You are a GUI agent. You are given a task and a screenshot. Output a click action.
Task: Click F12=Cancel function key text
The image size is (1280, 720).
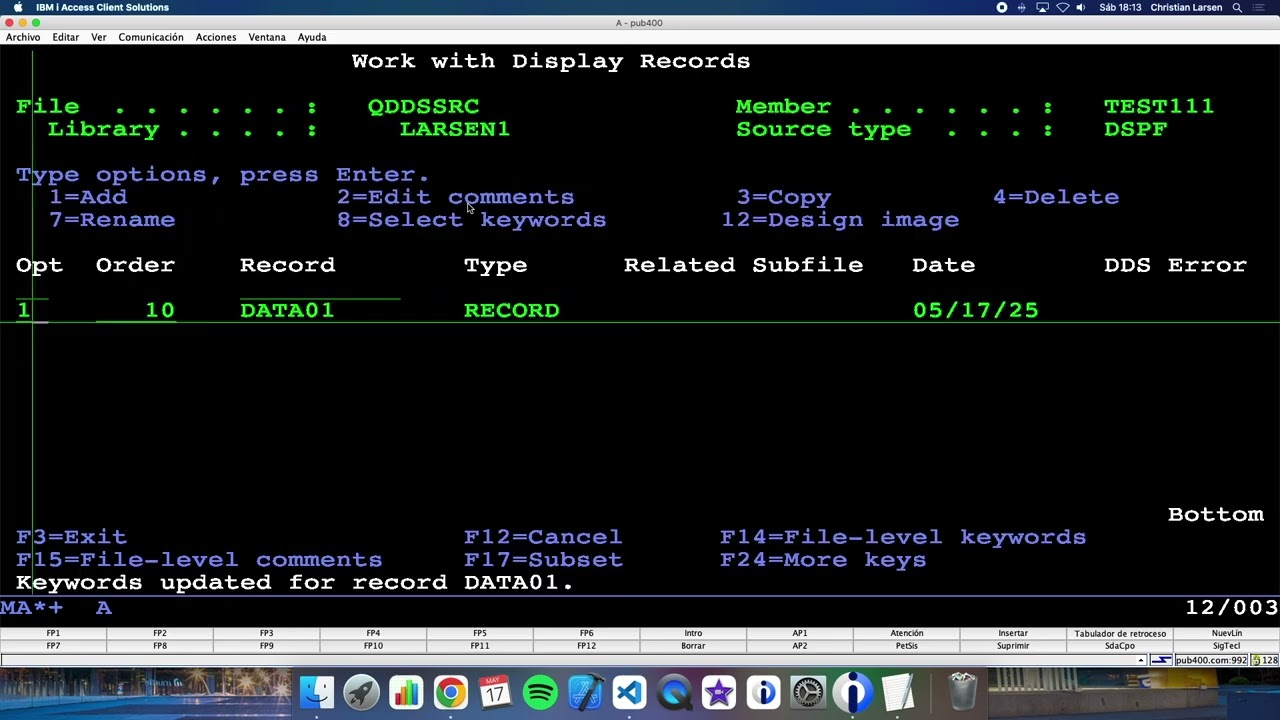[543, 537]
